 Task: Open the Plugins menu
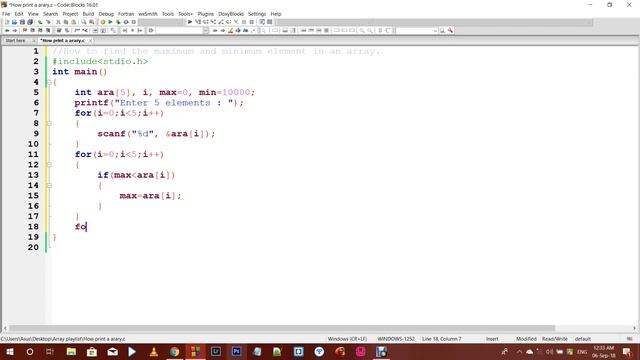tap(206, 14)
